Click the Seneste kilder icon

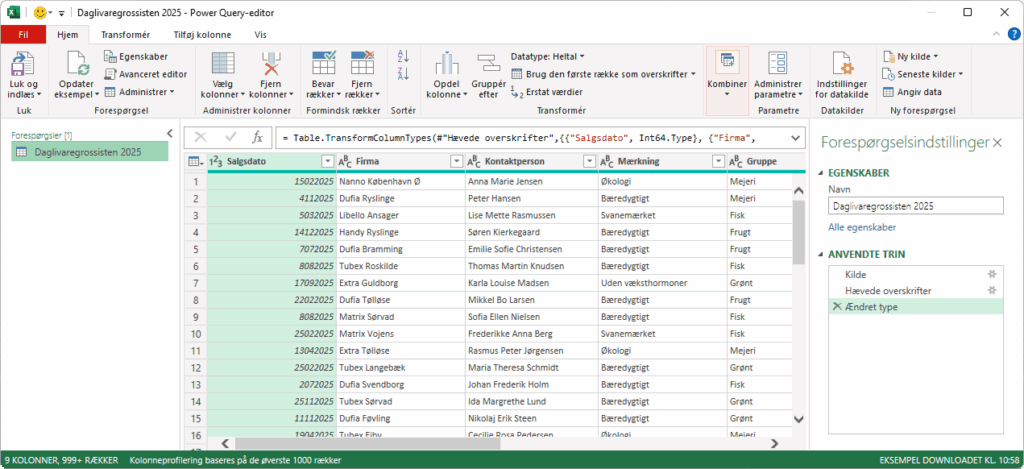[888, 74]
